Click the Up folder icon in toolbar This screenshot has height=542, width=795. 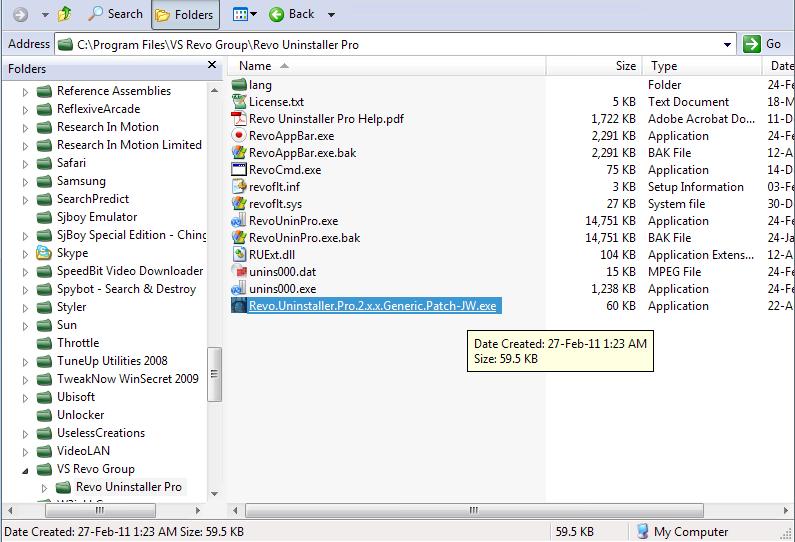[x=64, y=14]
